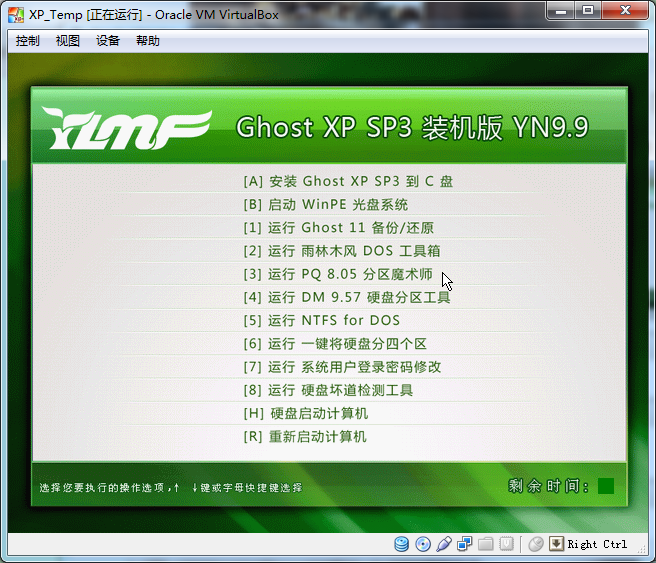The width and height of the screenshot is (656, 563).
Task: Close the XP_Temp VirtualBox window
Action: click(625, 10)
